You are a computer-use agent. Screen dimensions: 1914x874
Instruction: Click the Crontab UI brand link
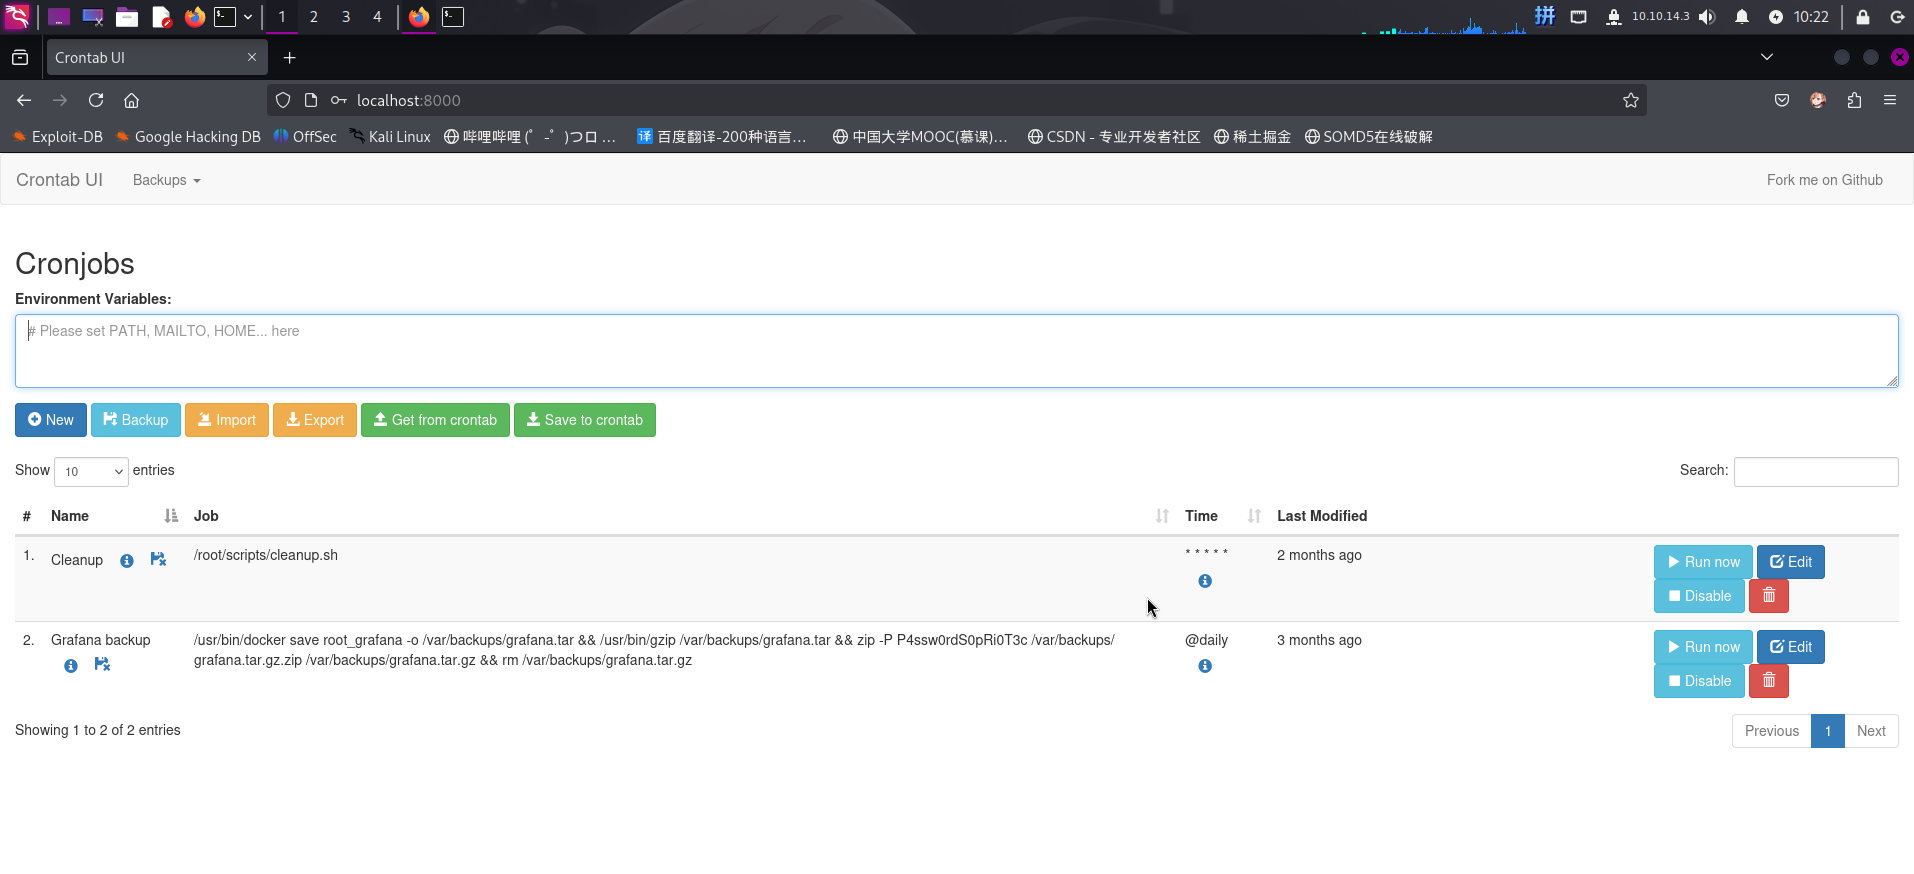[x=59, y=180]
